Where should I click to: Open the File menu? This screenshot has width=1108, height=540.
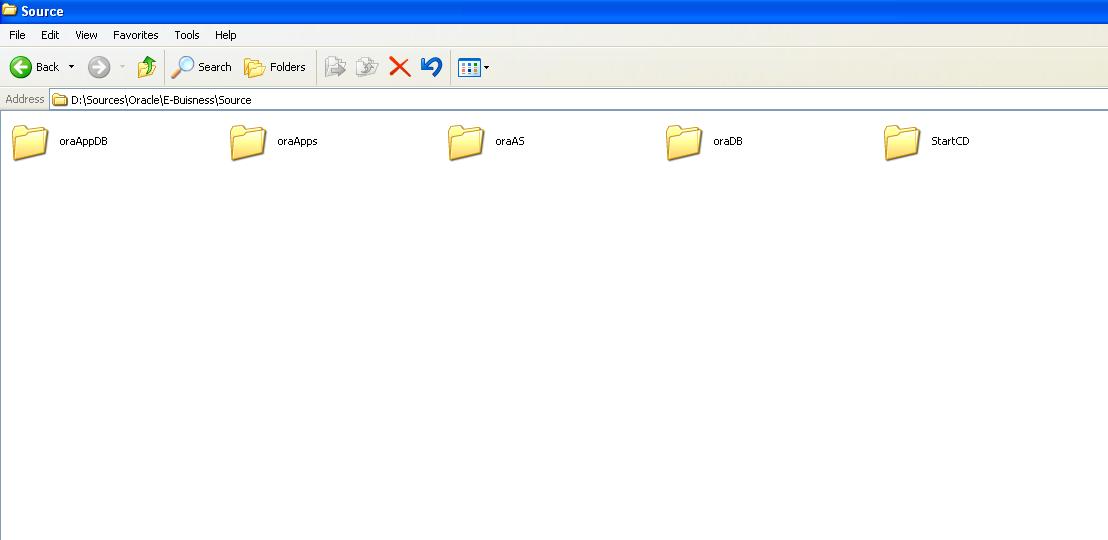click(x=17, y=35)
